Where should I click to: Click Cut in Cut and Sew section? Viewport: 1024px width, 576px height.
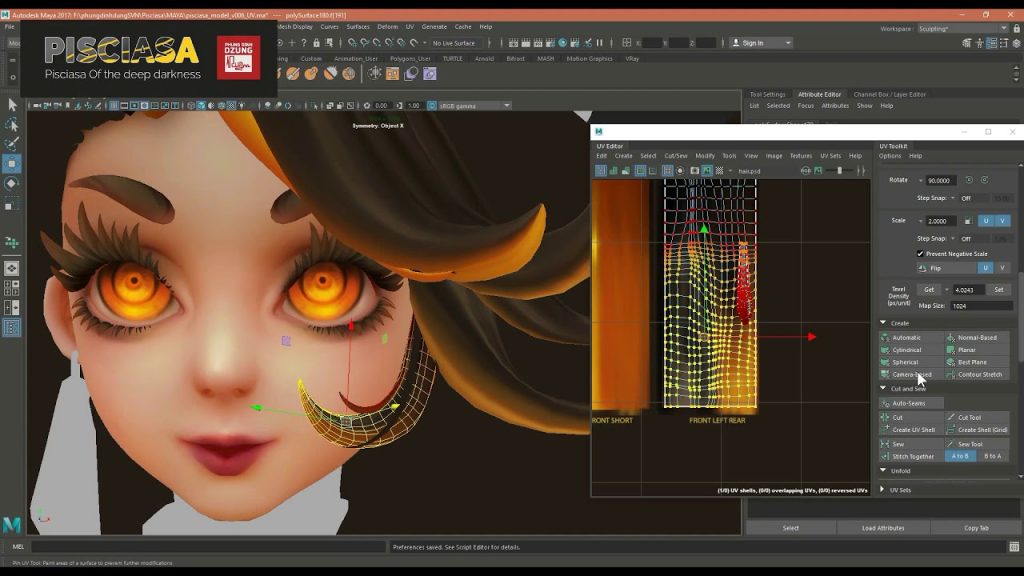pos(911,417)
